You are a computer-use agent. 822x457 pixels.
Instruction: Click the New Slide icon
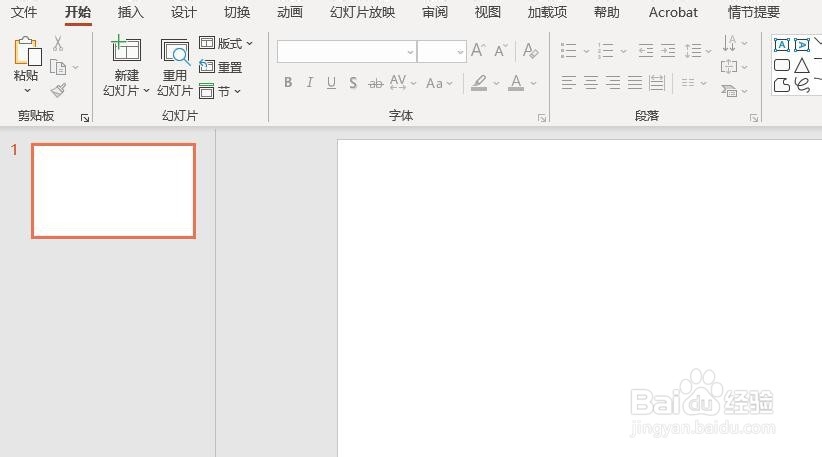coord(126,50)
